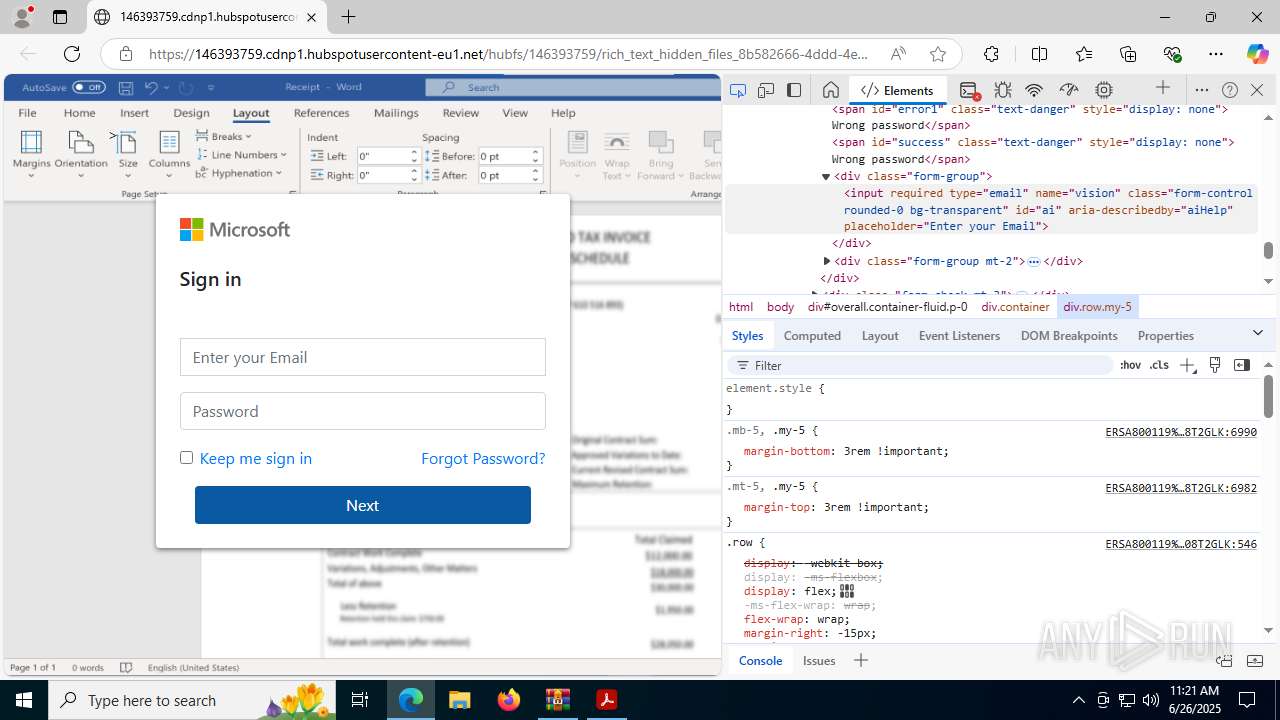1280x720 pixels.
Task: Toggle Read aloud icon in address bar
Action: tap(898, 54)
